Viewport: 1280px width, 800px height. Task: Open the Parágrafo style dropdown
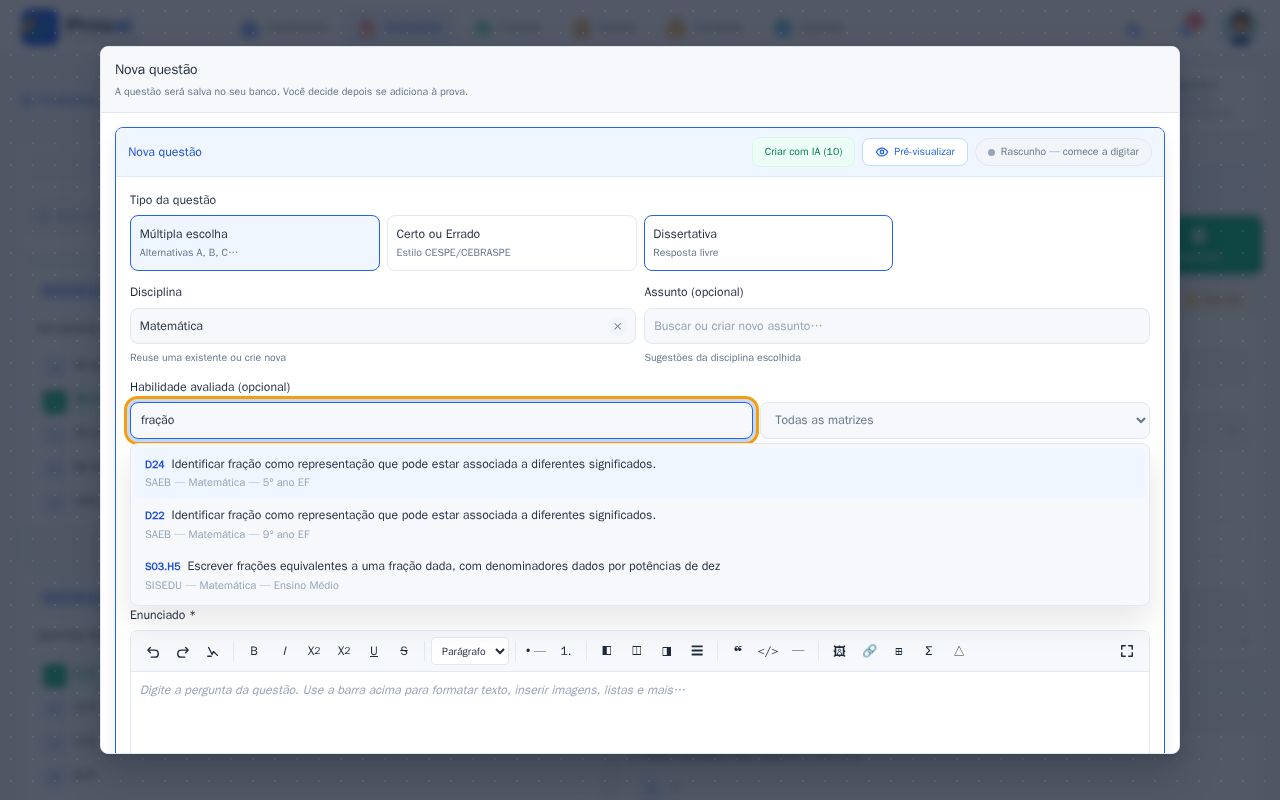470,651
